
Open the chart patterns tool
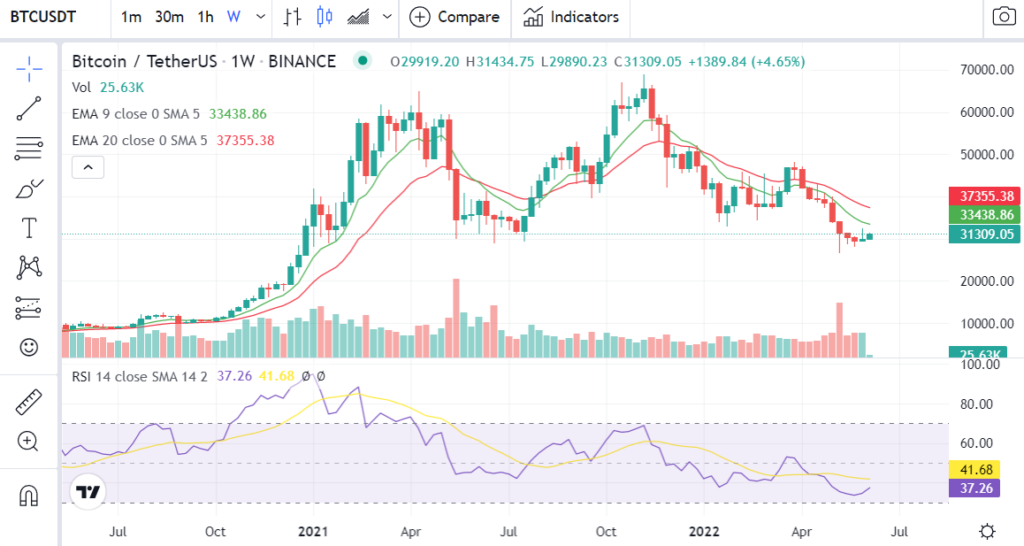(x=29, y=267)
